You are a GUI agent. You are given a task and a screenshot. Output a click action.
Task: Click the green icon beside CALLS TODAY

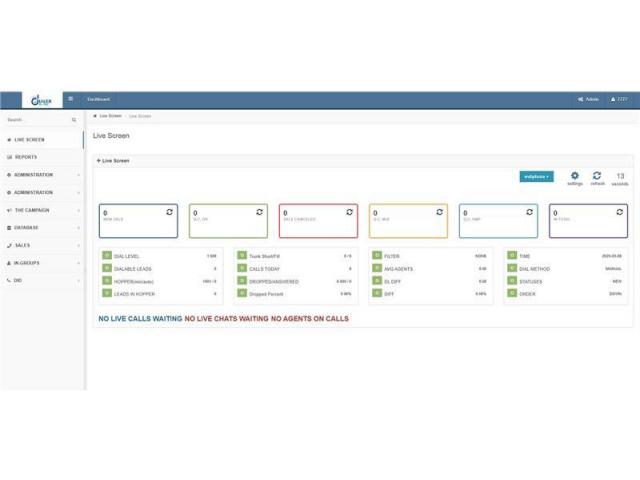click(242, 268)
